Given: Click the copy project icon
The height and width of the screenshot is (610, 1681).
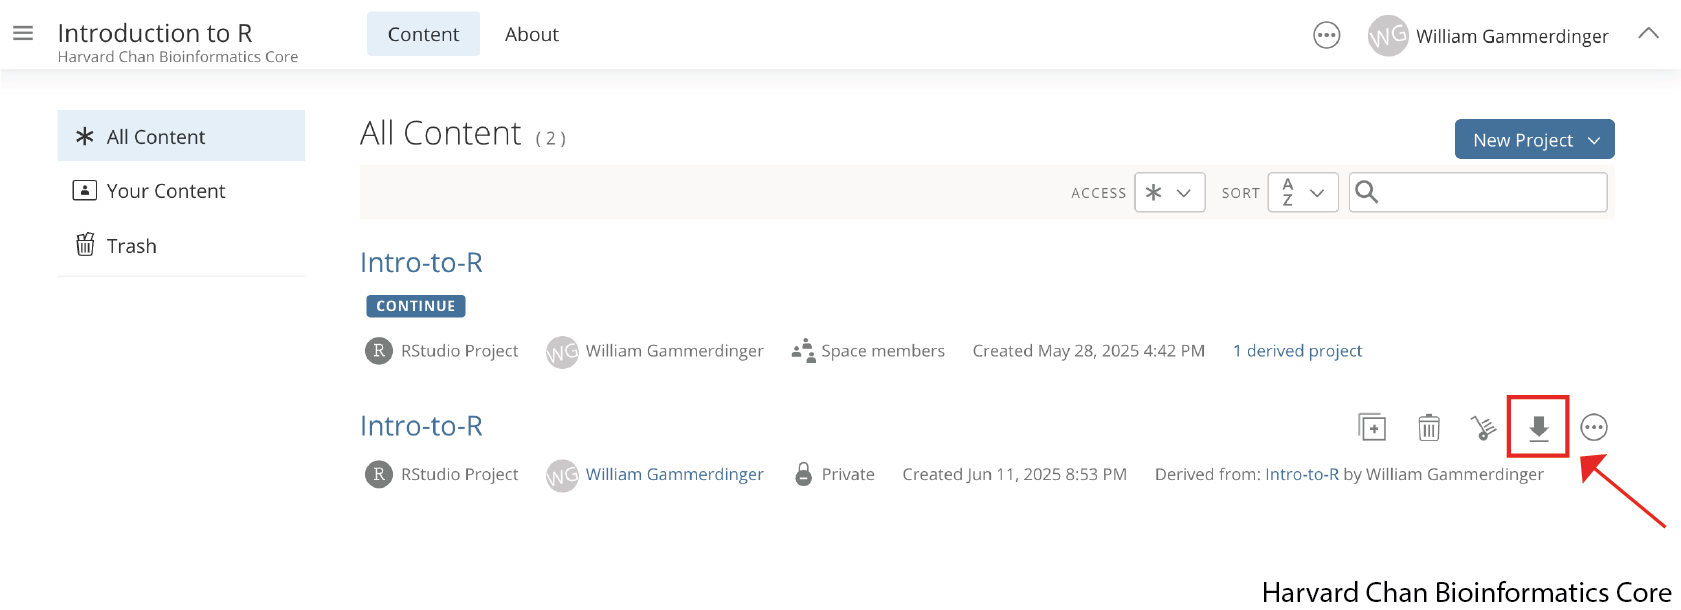Looking at the screenshot, I should (1372, 427).
